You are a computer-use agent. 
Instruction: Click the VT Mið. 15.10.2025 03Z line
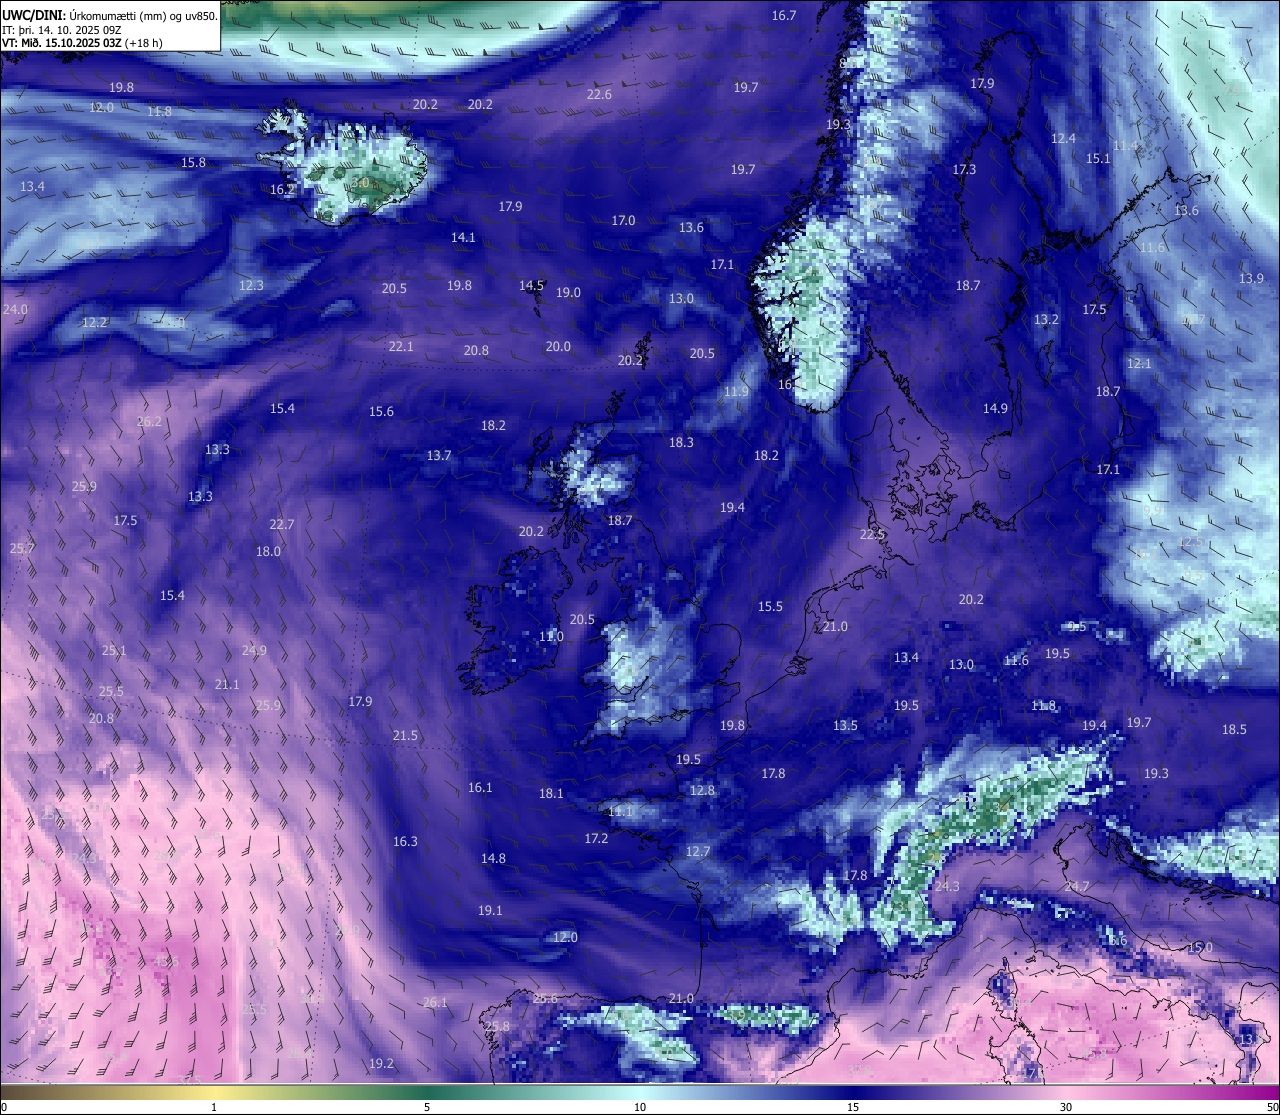[82, 43]
